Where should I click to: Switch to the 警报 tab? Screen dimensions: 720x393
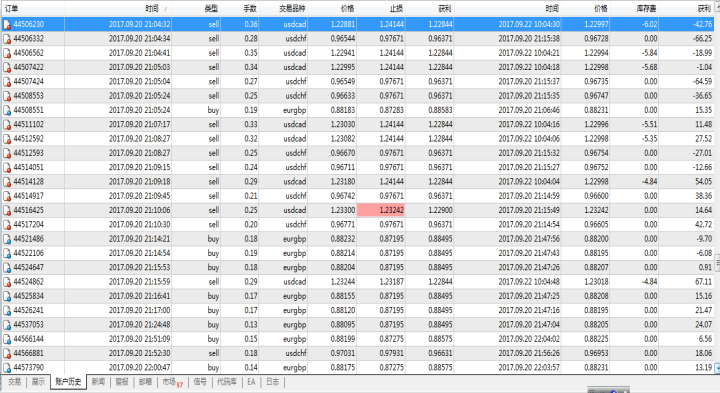122,382
